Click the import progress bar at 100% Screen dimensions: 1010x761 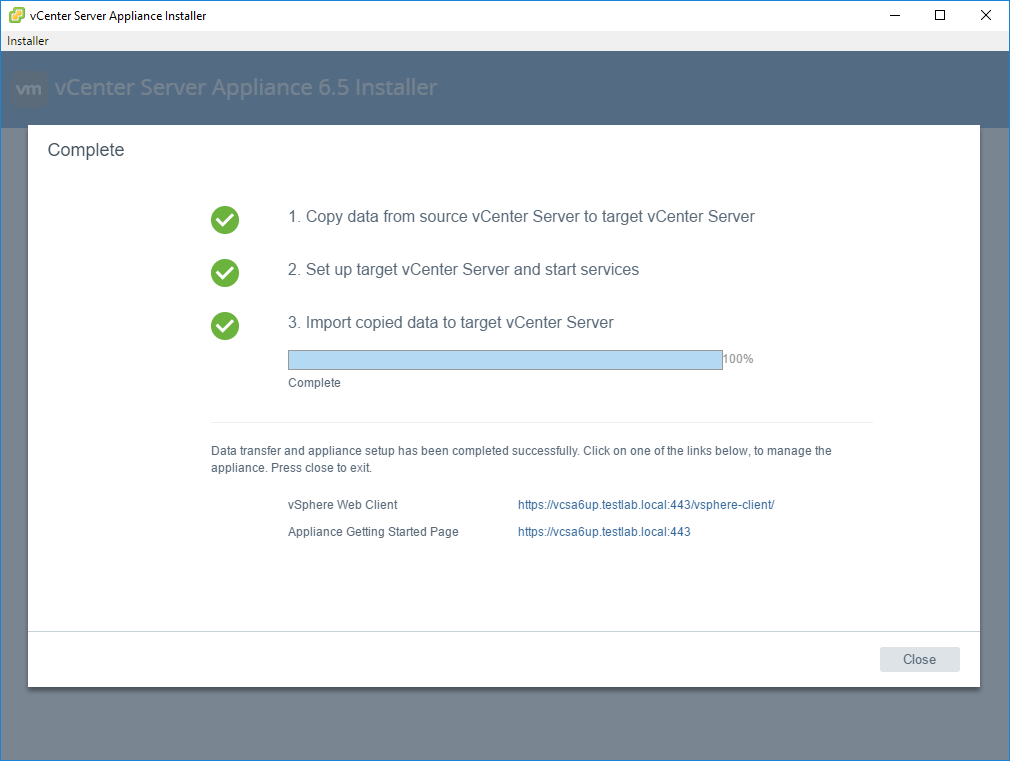click(x=505, y=360)
